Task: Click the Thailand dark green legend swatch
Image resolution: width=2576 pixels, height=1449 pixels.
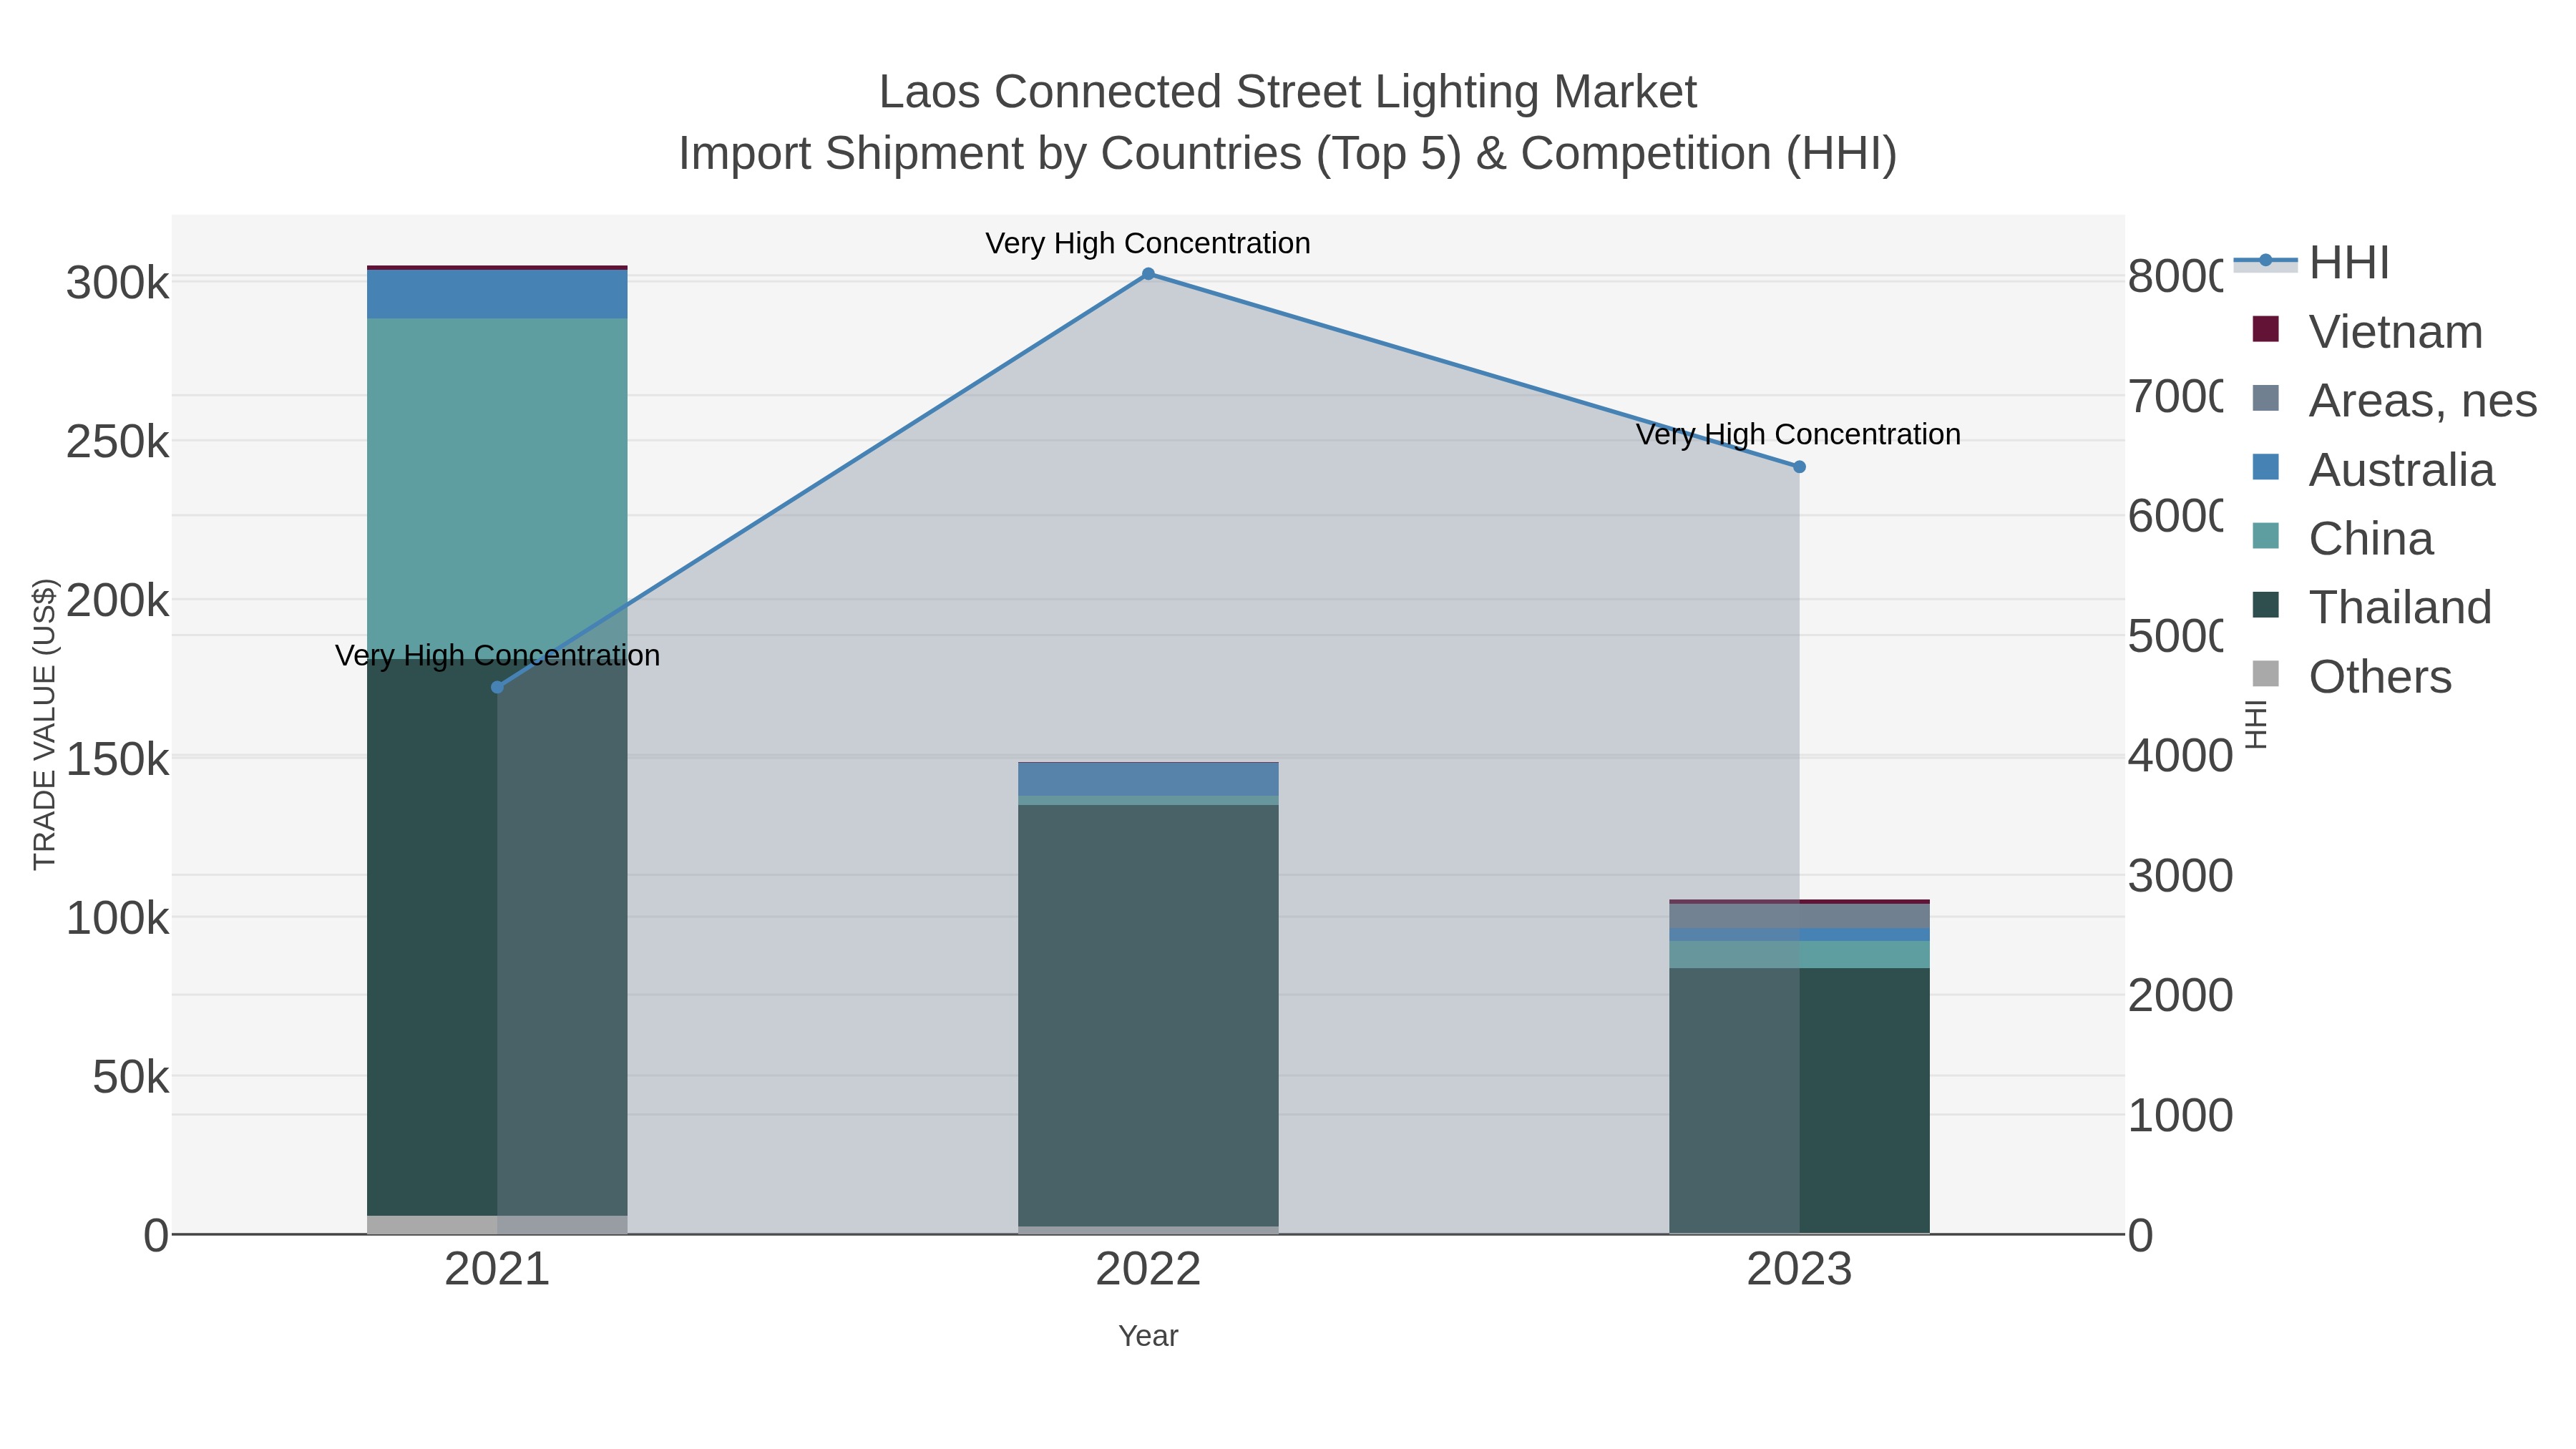Action: 2266,605
